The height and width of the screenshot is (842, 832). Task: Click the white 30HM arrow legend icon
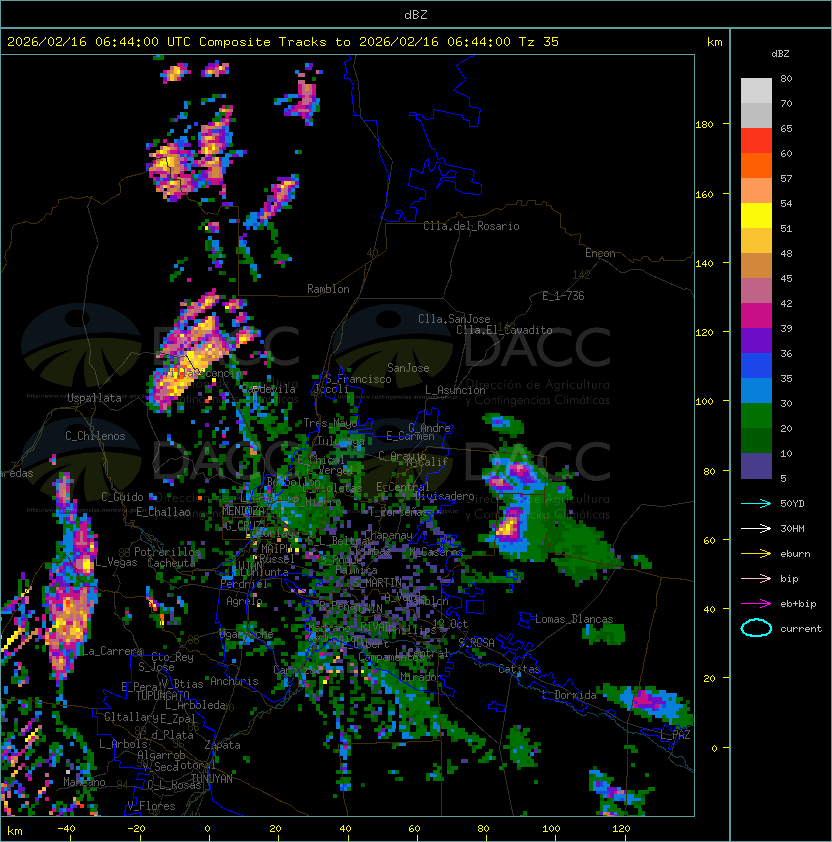(756, 528)
